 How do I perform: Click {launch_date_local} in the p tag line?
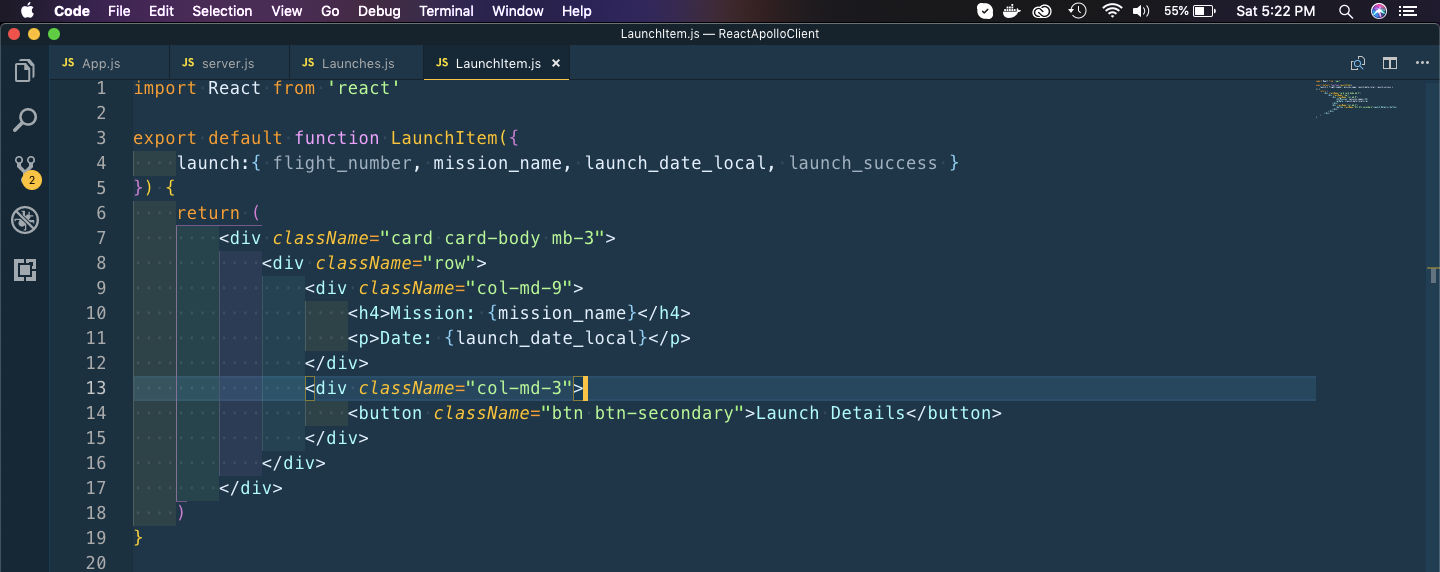pos(547,338)
